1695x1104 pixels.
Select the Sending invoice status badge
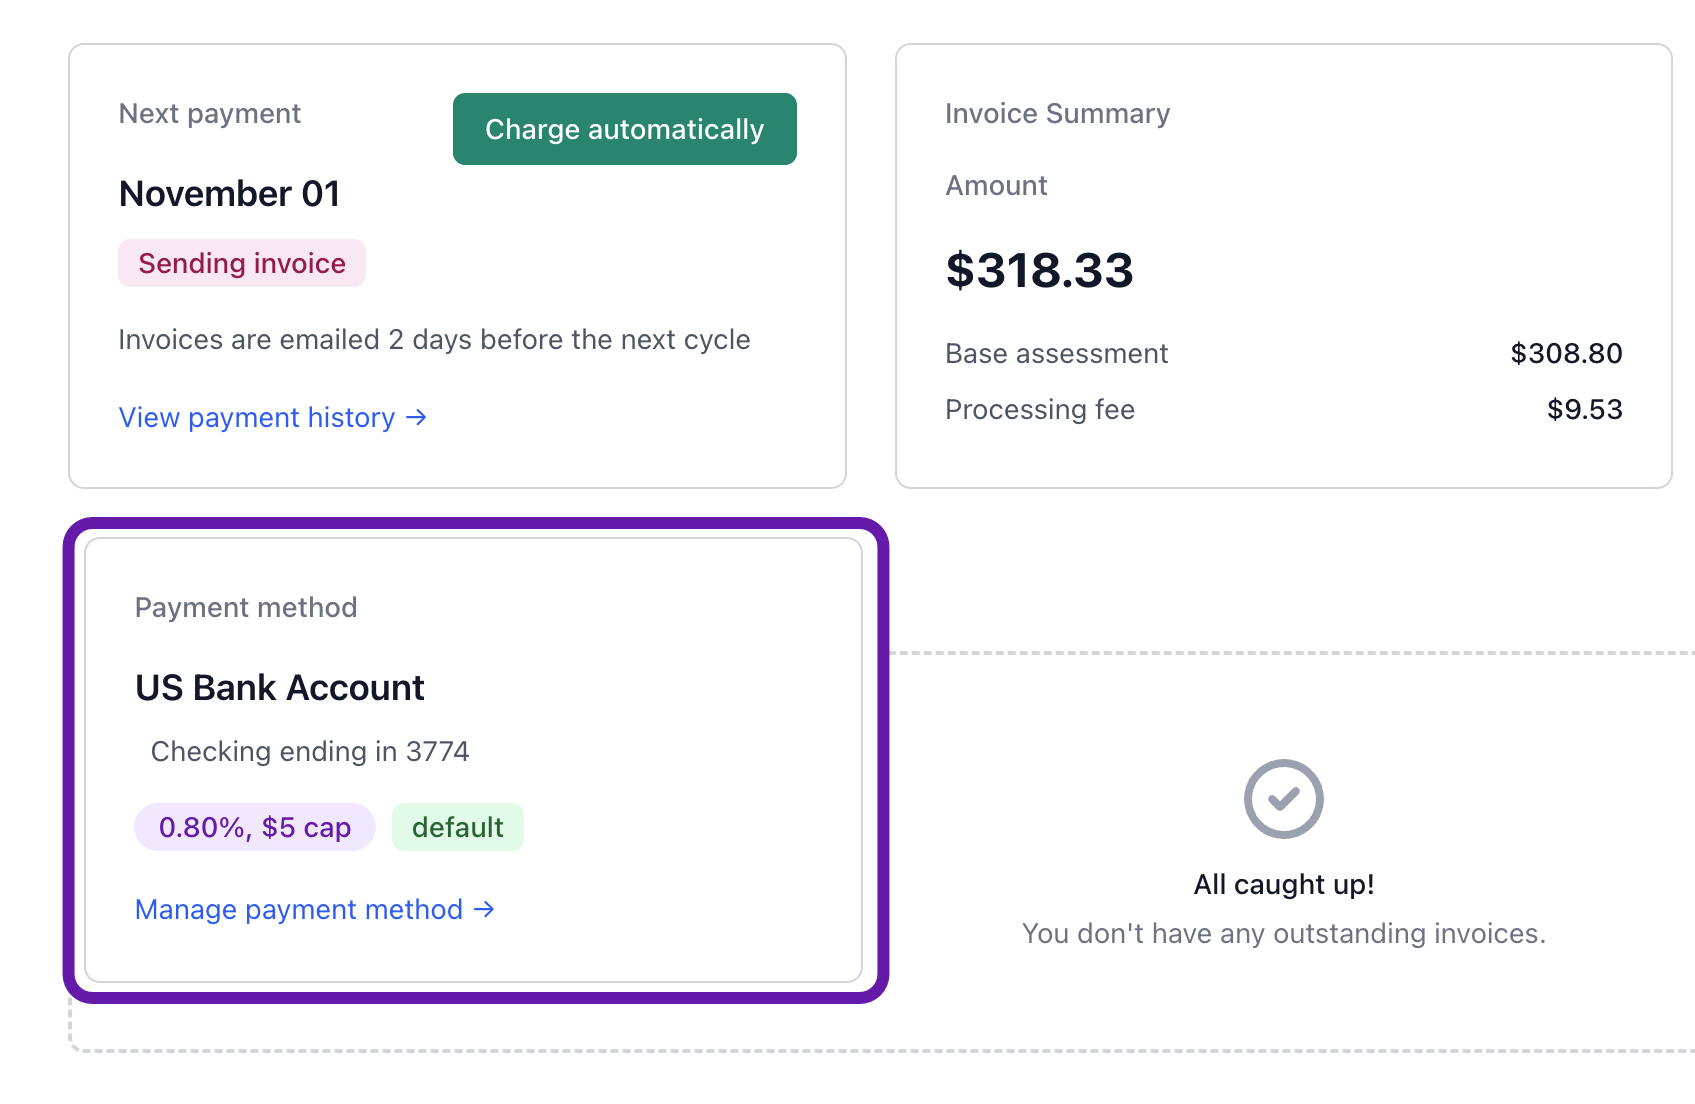click(241, 263)
